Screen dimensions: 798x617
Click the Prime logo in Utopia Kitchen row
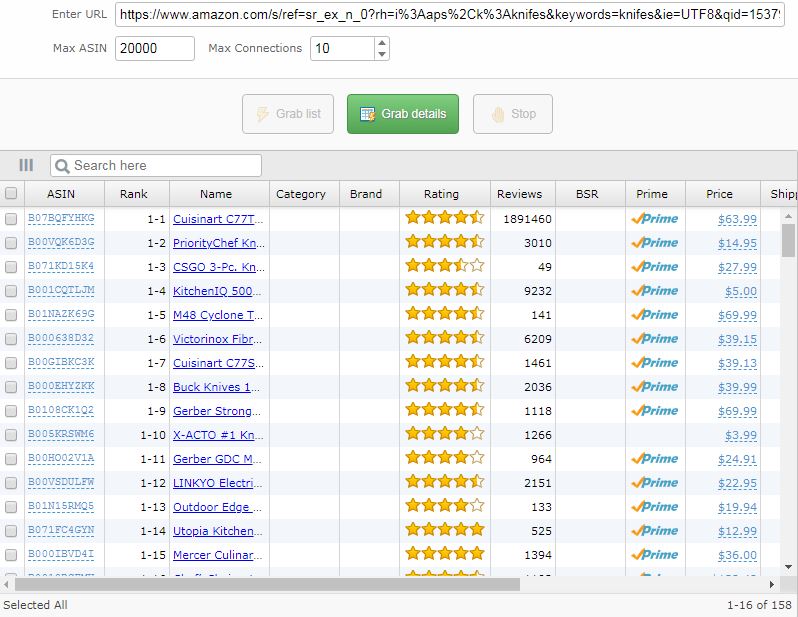pyautogui.click(x=655, y=530)
